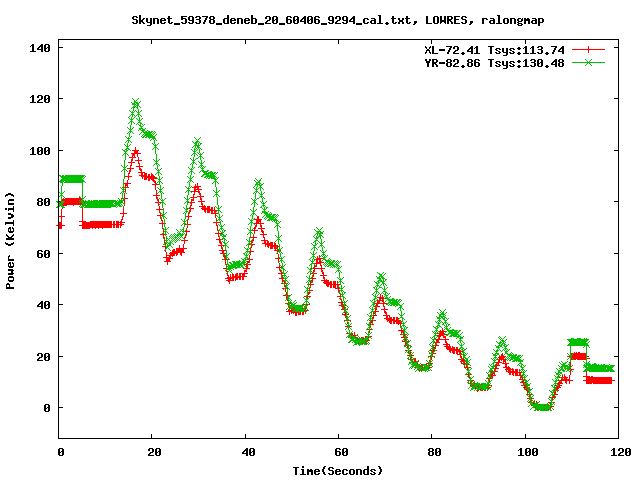Click the highest red peak near 100 Kelvin
This screenshot has height=480, width=640.
[136, 152]
